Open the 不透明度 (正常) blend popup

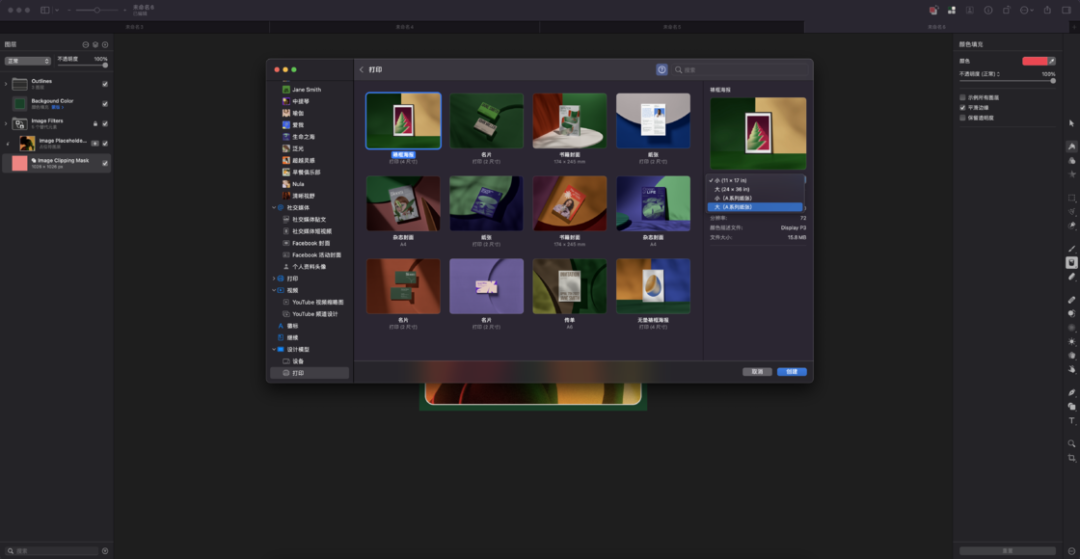(x=980, y=74)
